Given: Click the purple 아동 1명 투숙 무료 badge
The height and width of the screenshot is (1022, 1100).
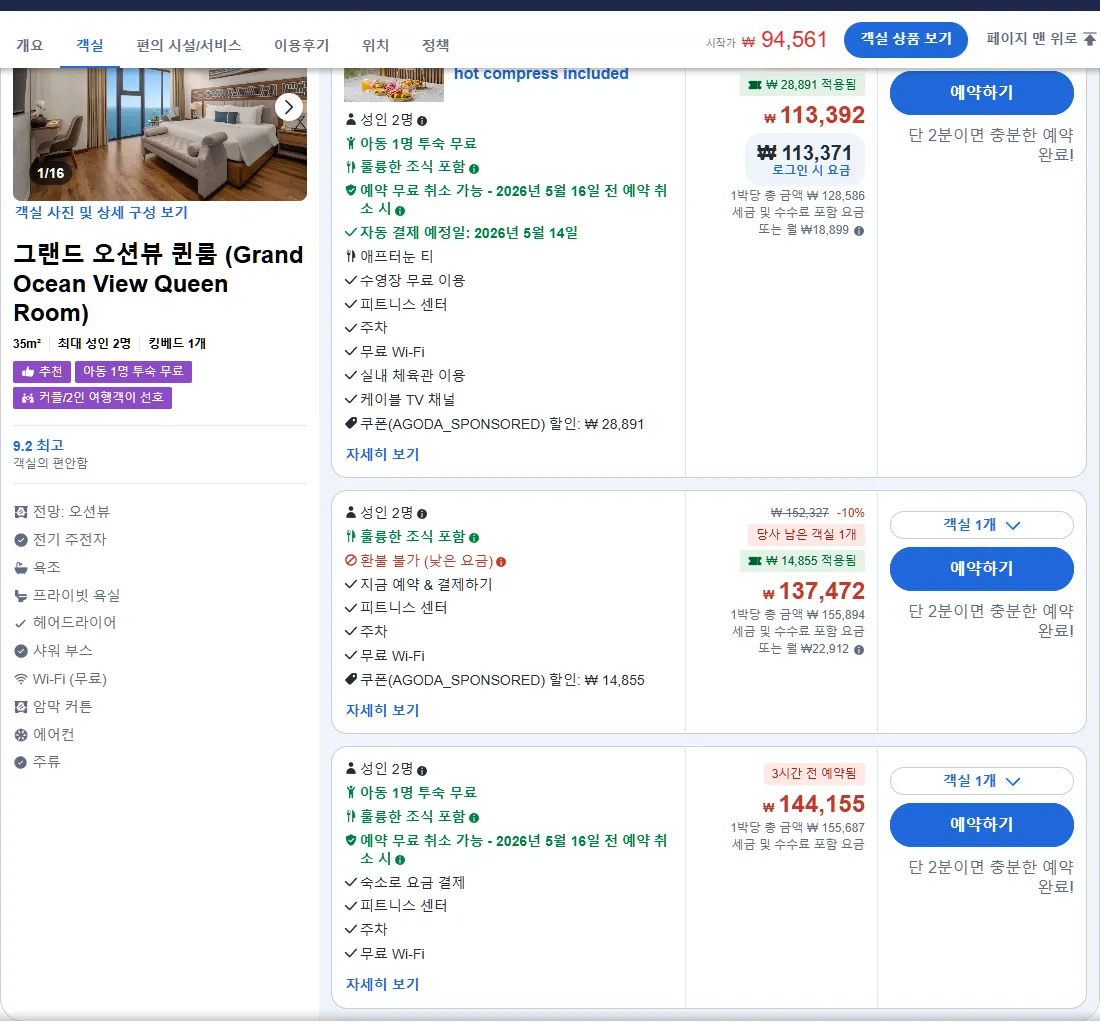Looking at the screenshot, I should tap(133, 372).
